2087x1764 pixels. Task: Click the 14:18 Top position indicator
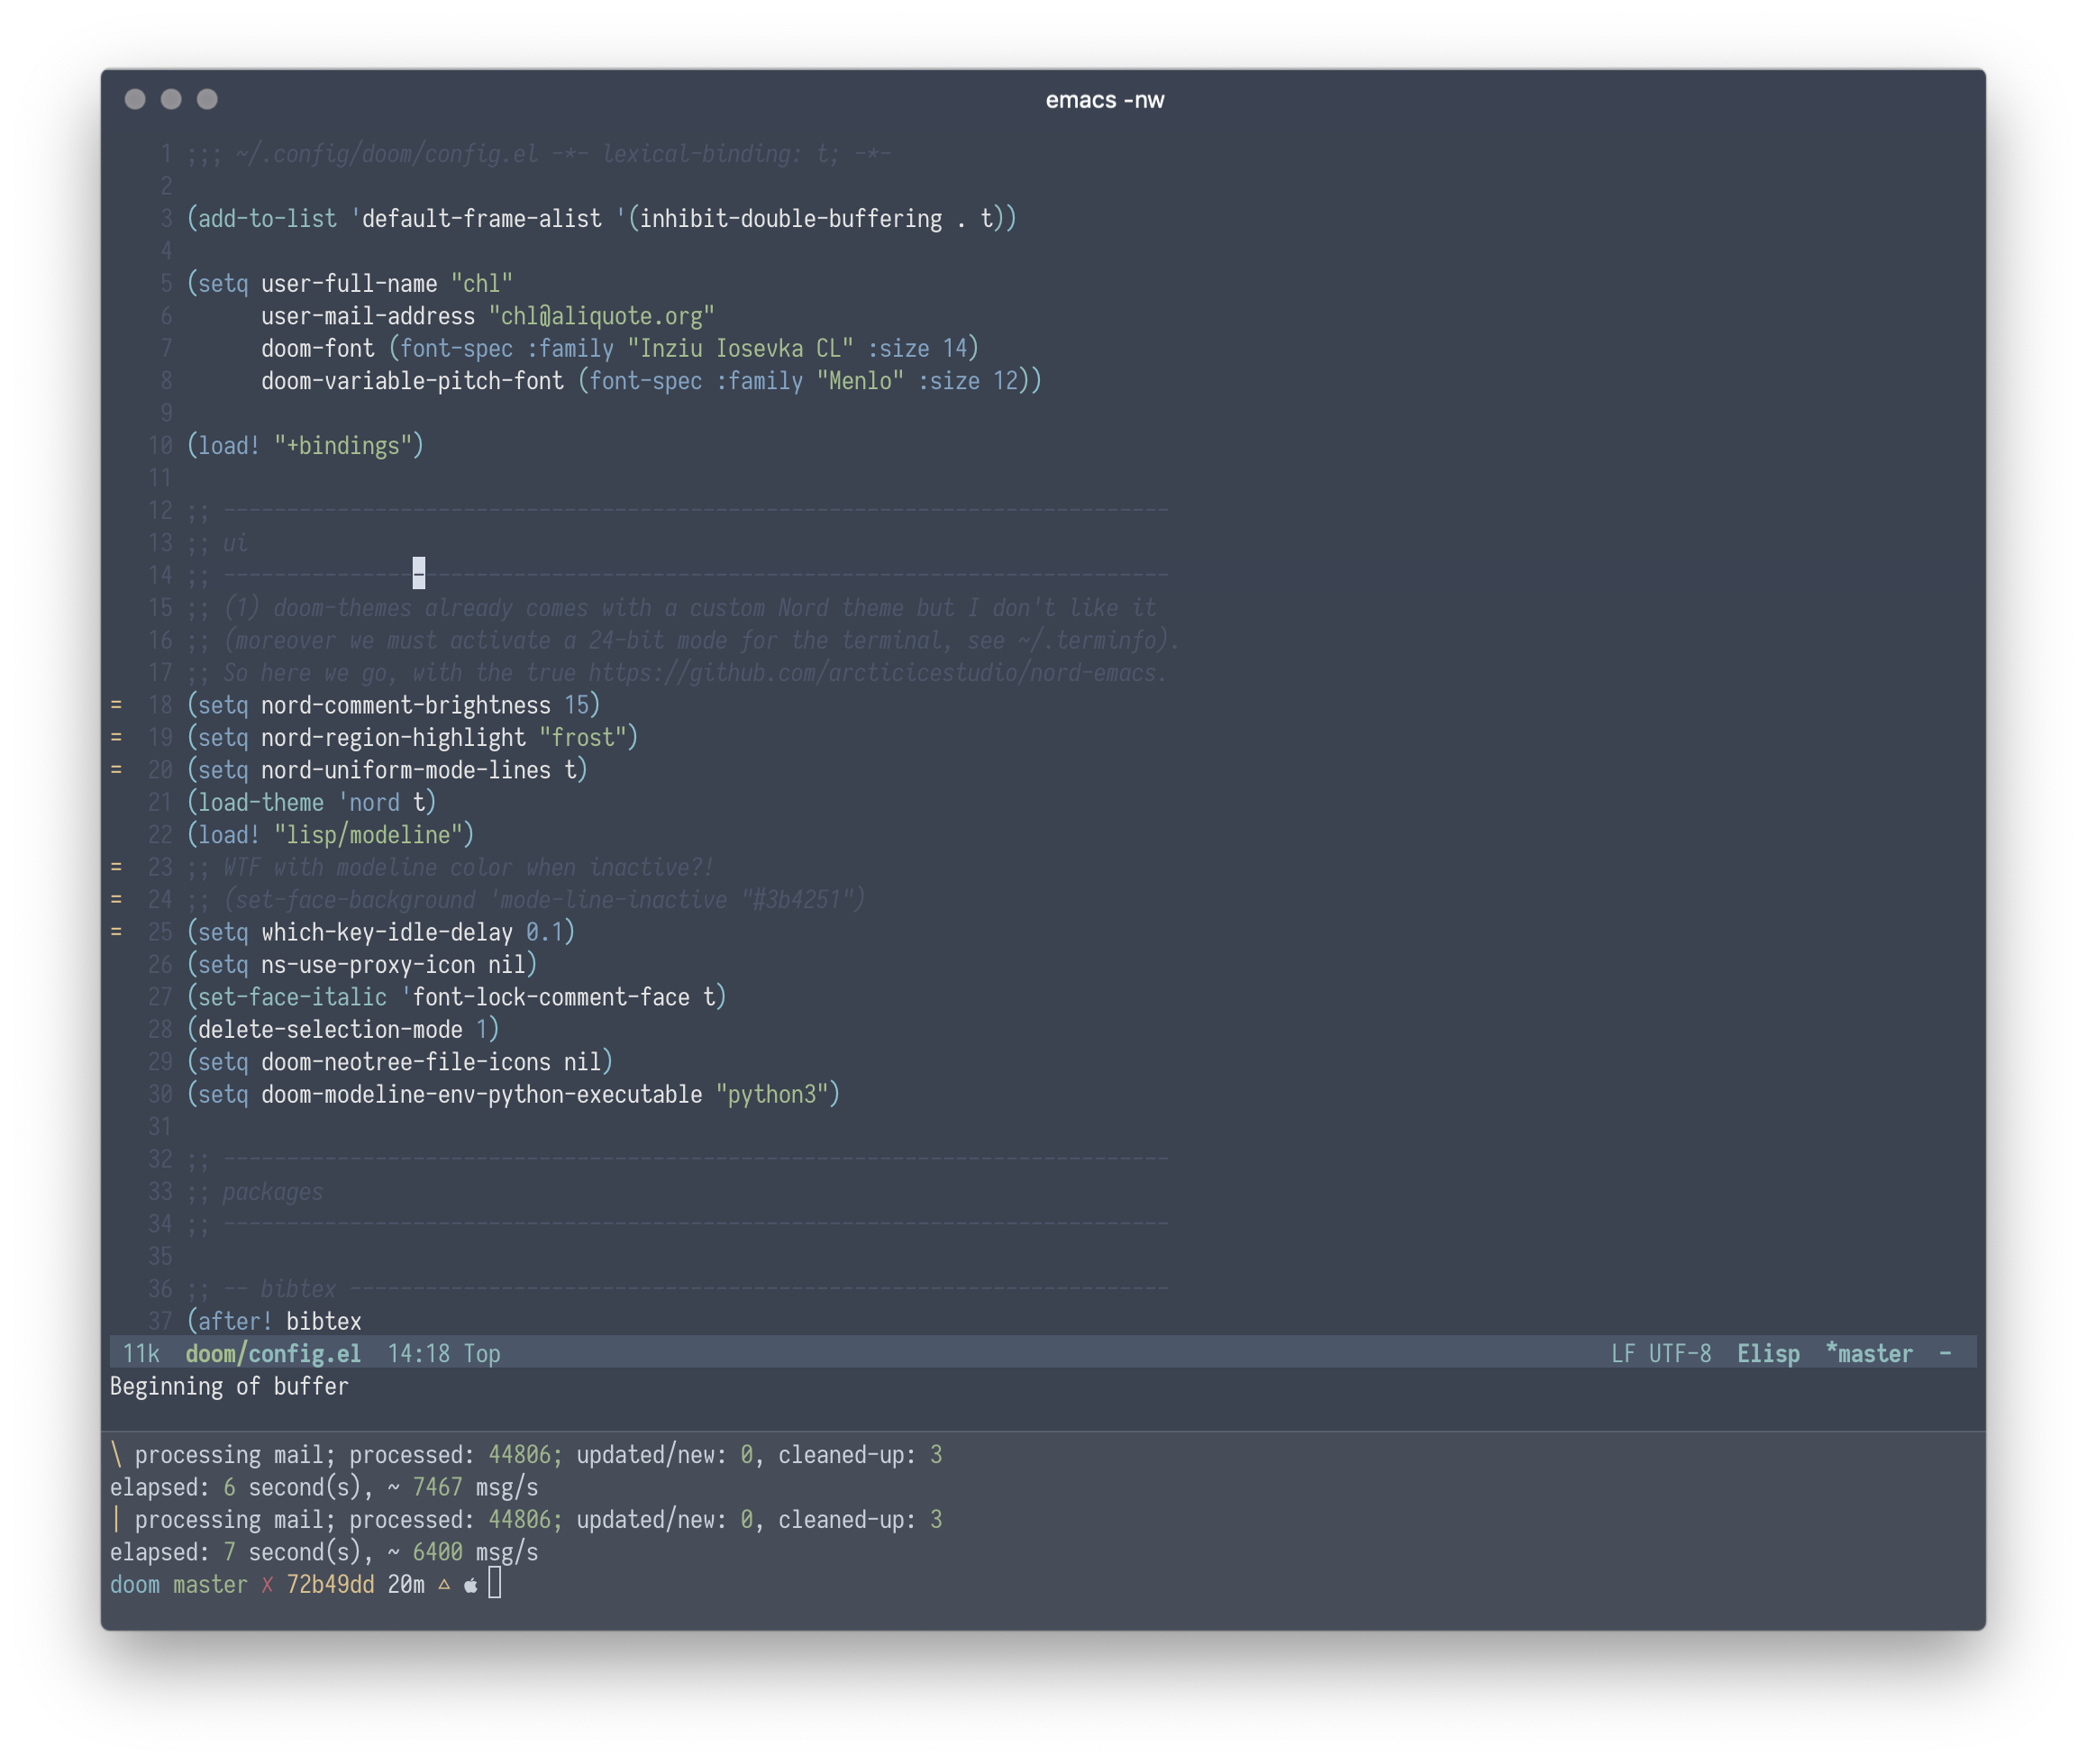click(x=443, y=1354)
